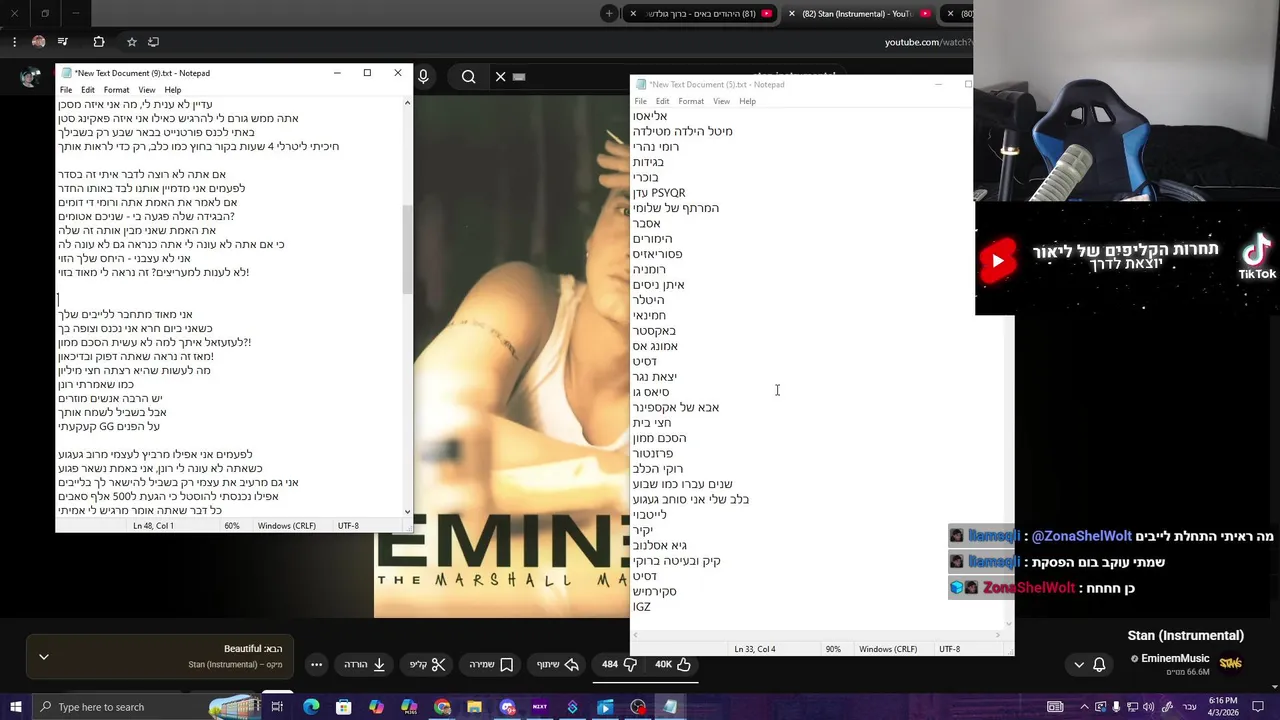Close the 'היהודים באים' browser tab

click(633, 13)
